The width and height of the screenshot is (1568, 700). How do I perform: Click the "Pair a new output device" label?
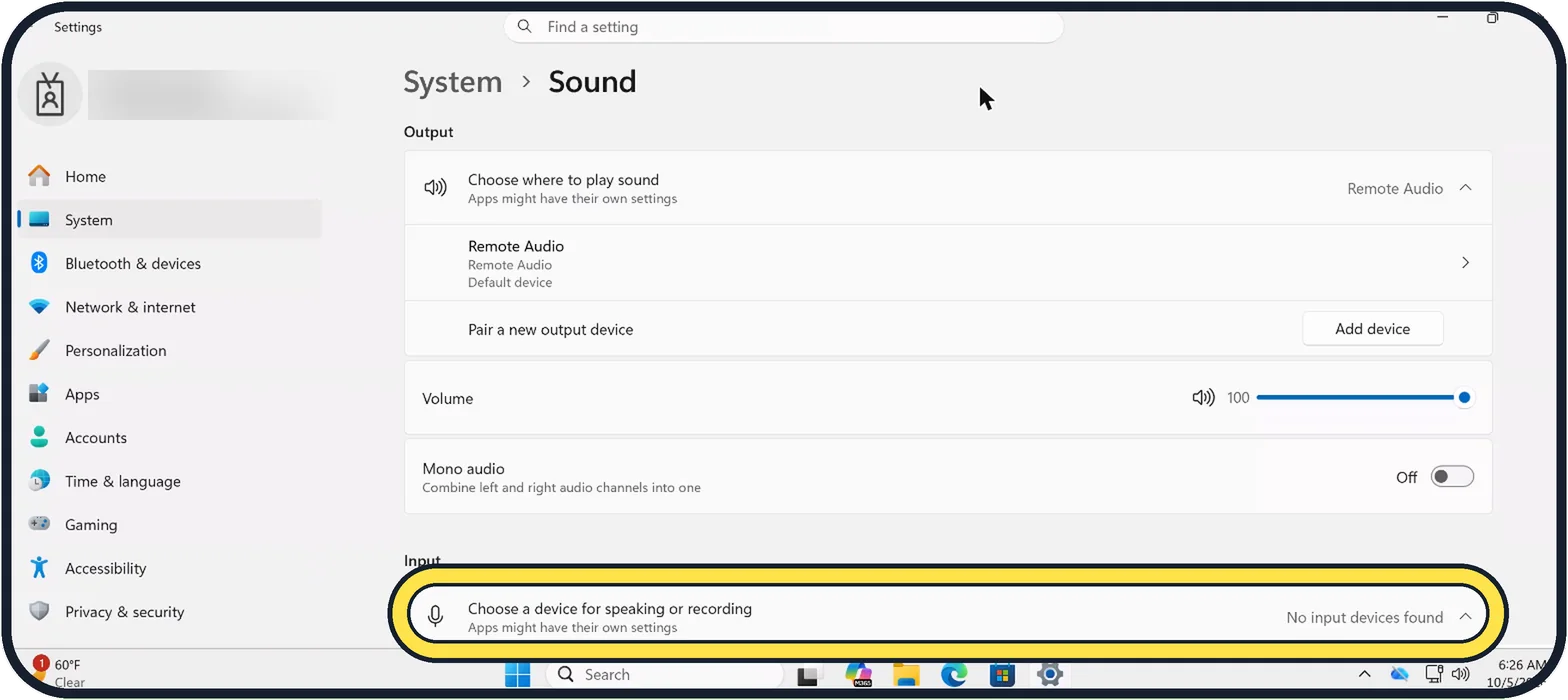coord(550,329)
